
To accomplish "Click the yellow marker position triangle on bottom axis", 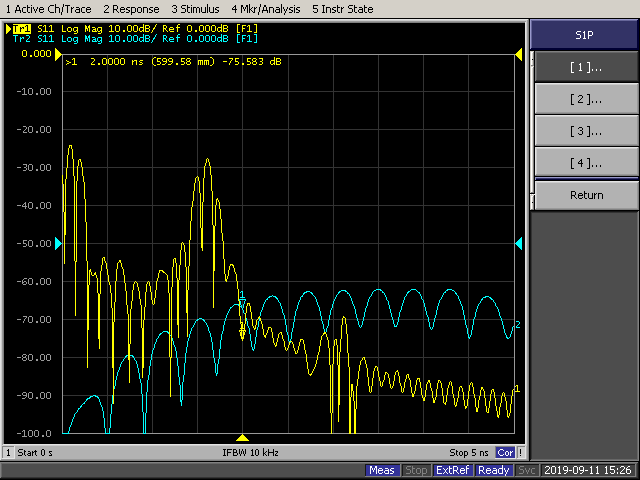I will tap(242, 438).
